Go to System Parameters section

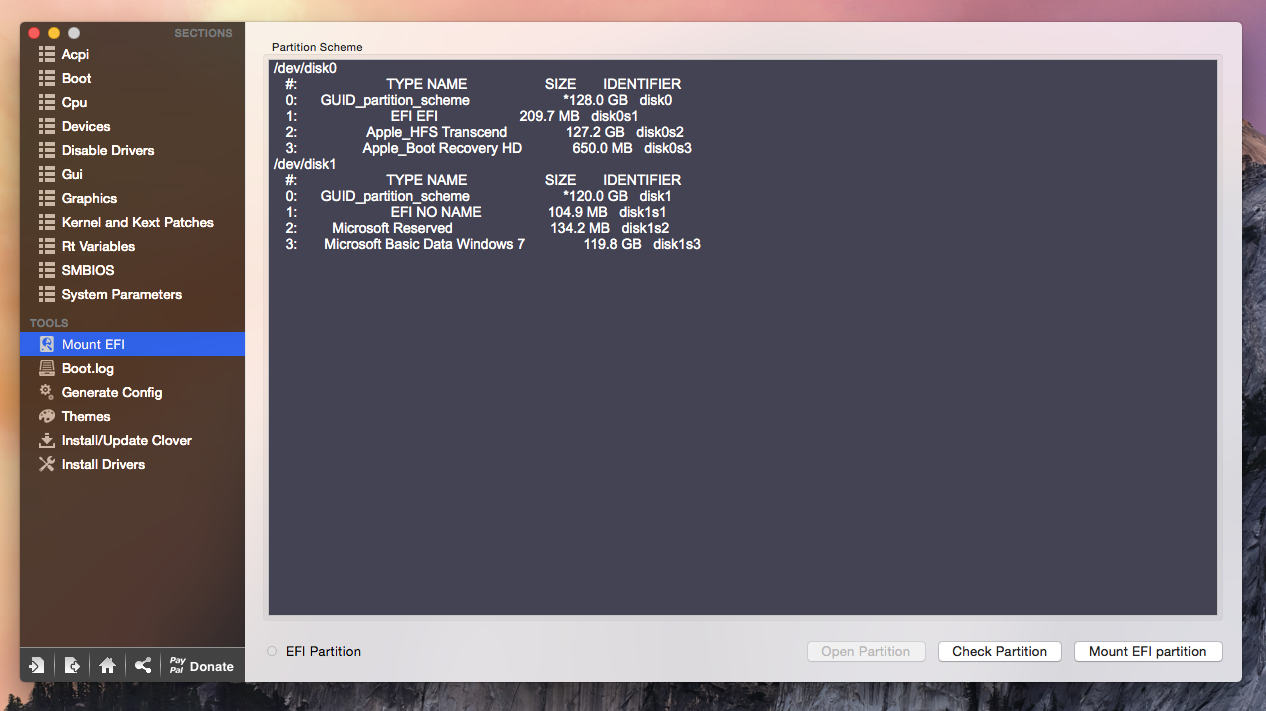click(132, 294)
